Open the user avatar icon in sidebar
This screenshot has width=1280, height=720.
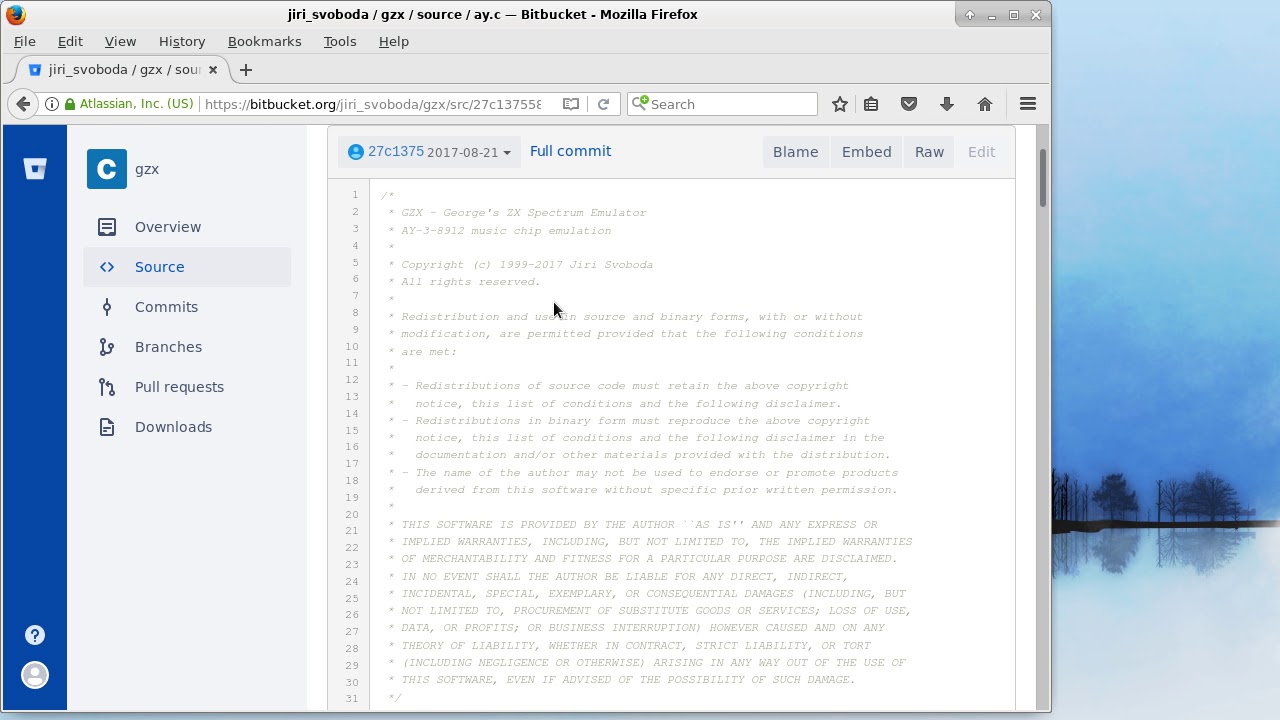(x=35, y=675)
